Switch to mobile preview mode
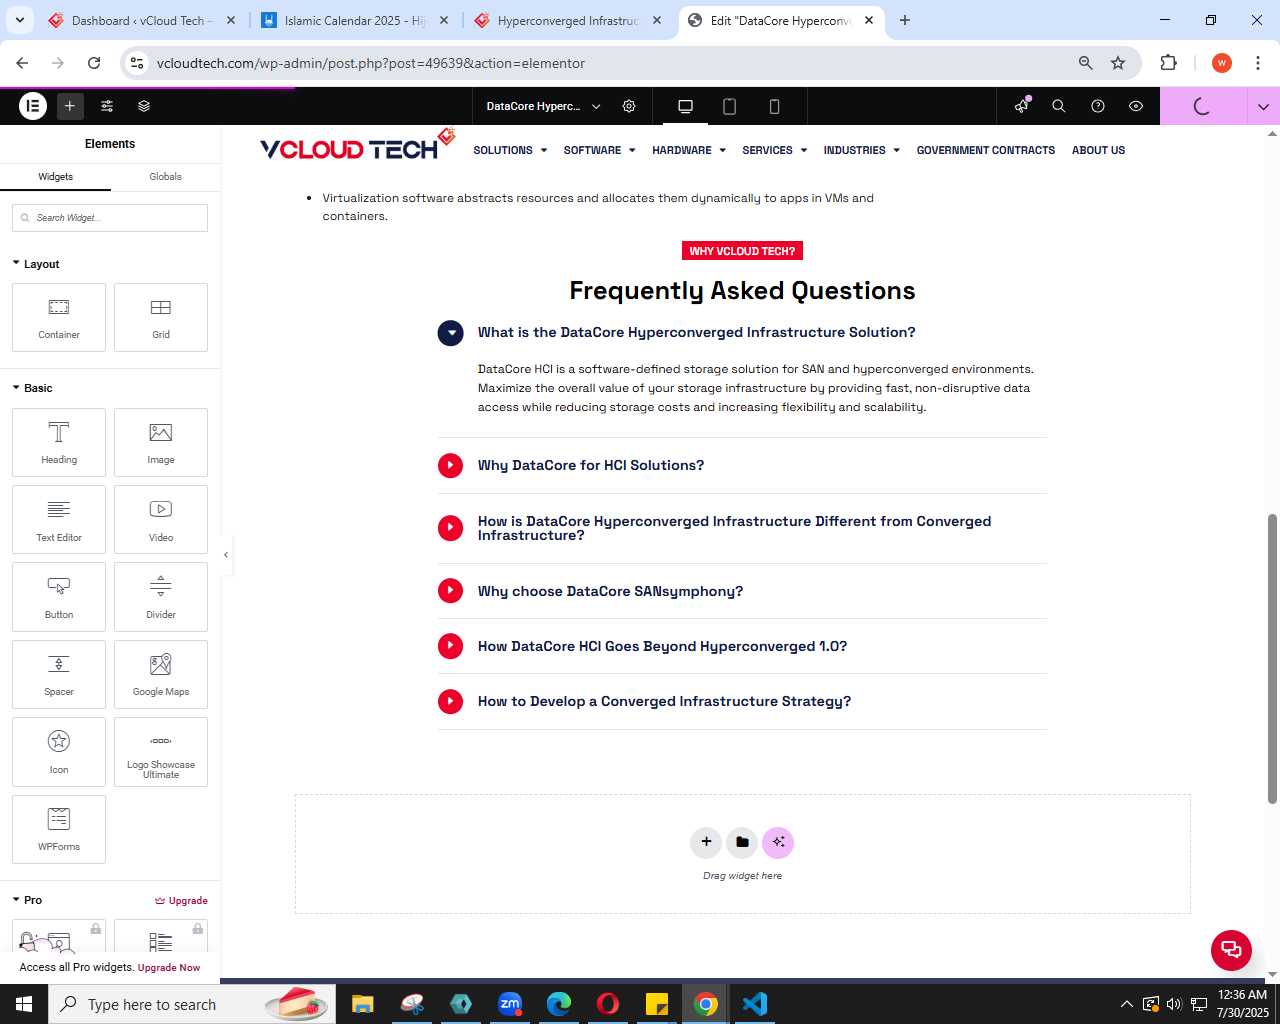 coord(774,106)
